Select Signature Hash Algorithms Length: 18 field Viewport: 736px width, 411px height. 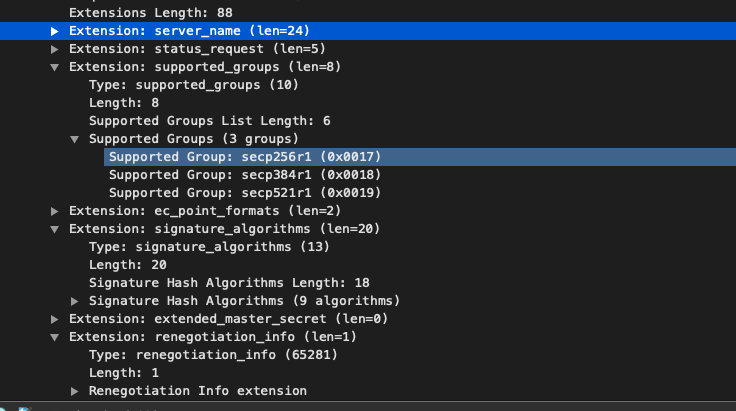coord(229,283)
